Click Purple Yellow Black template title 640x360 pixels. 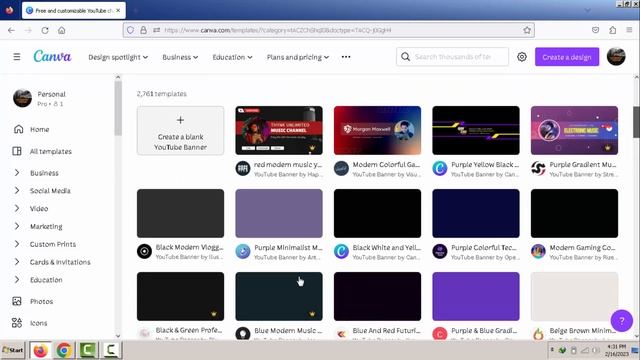[x=485, y=164]
